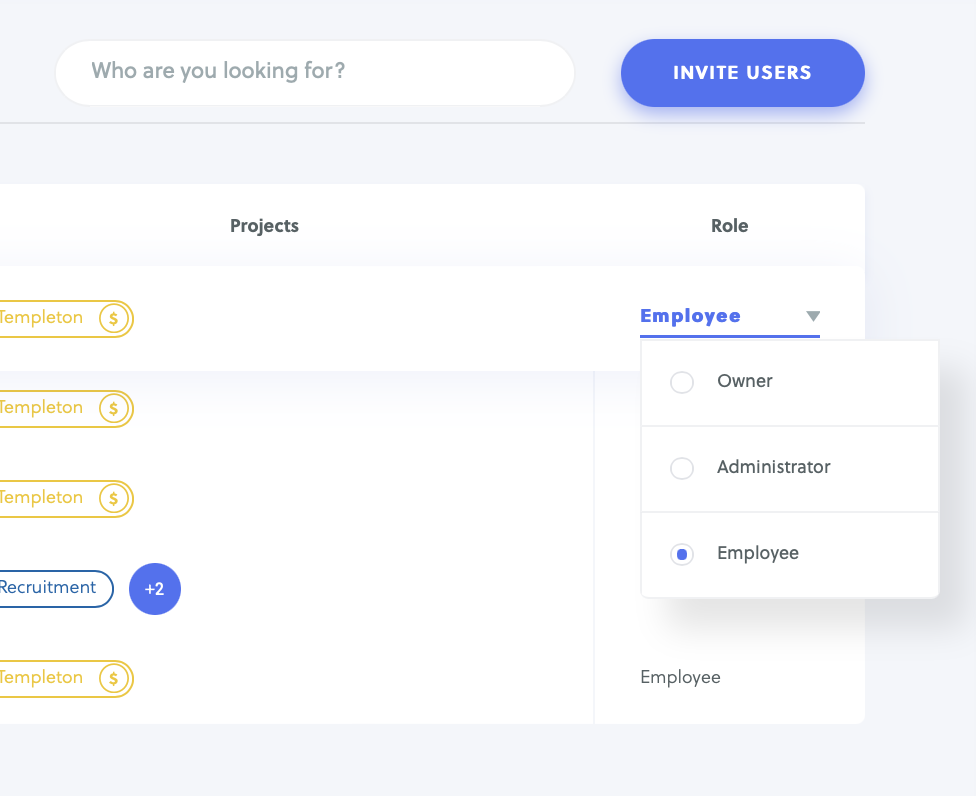Click the first row Templeton project tag
This screenshot has width=976, height=796.
65,319
